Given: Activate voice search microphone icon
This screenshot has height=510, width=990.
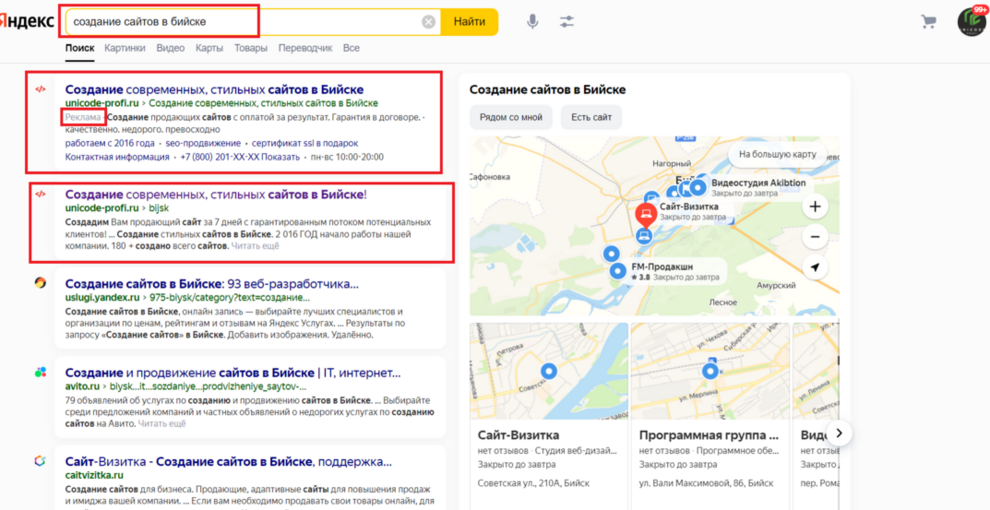Looking at the screenshot, I should click(x=533, y=22).
